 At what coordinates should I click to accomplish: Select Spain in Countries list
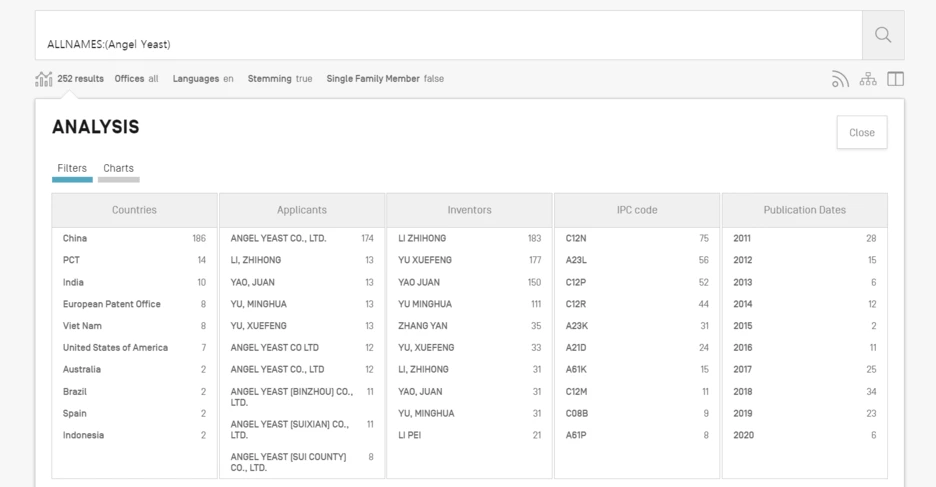pyautogui.click(x=134, y=413)
